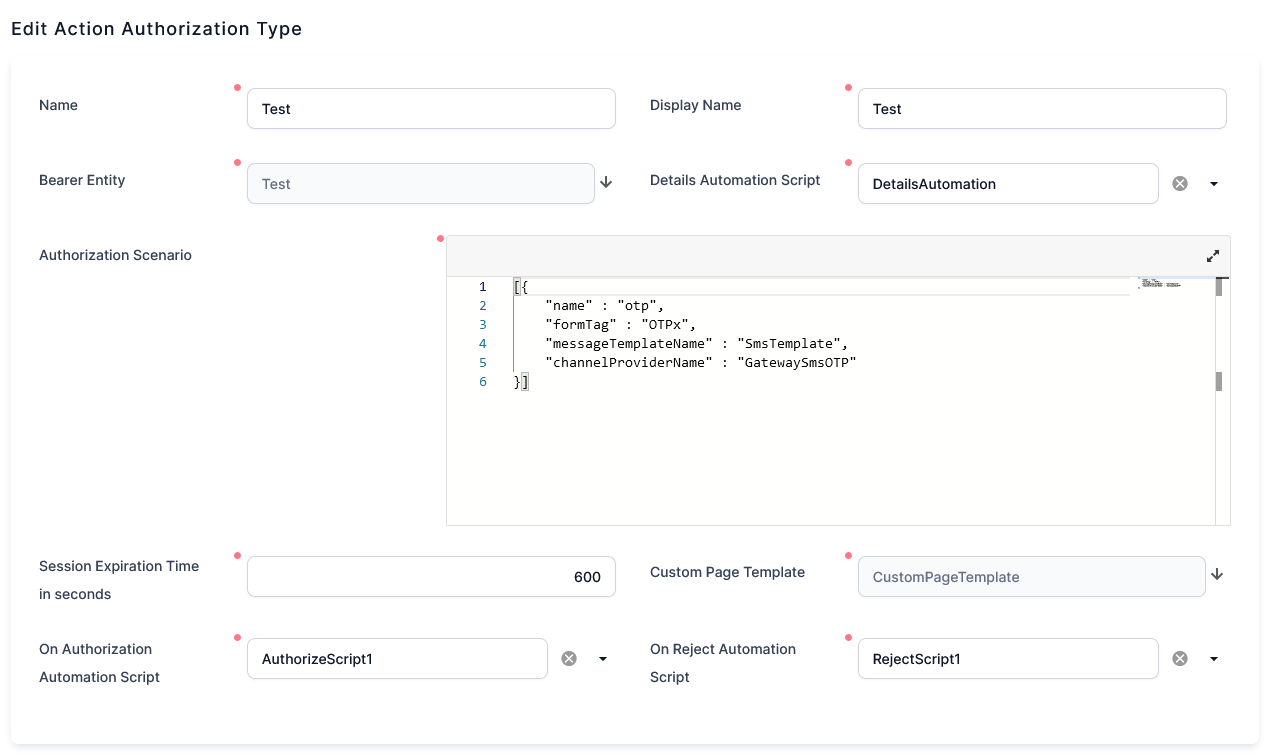Click the down arrow beside Bearer Entity

tap(606, 182)
